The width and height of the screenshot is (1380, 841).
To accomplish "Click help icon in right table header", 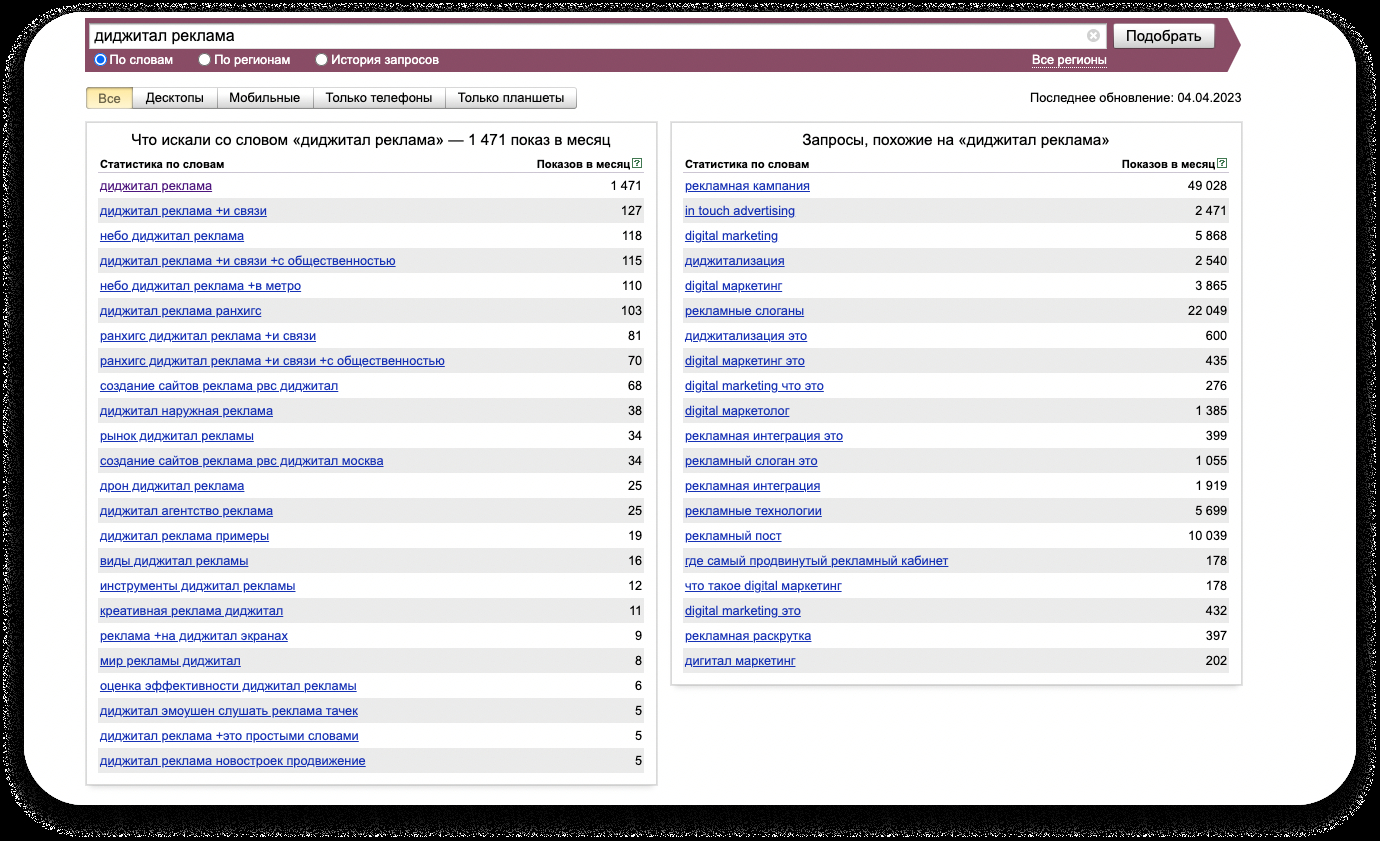I will pyautogui.click(x=1222, y=164).
